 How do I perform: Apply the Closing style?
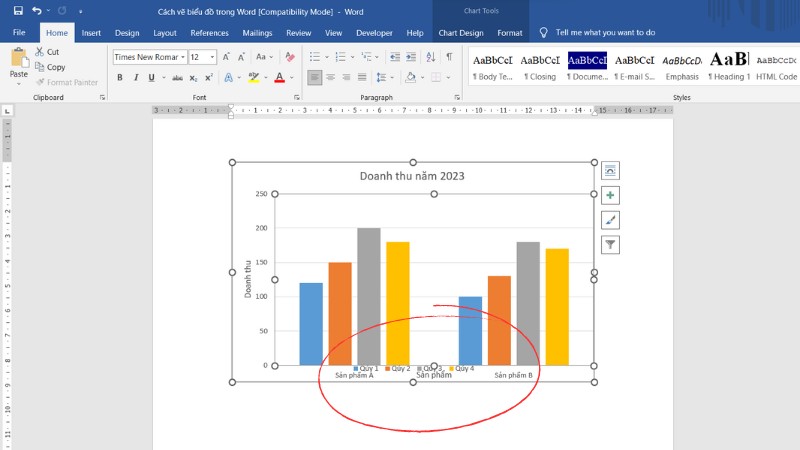coord(540,67)
